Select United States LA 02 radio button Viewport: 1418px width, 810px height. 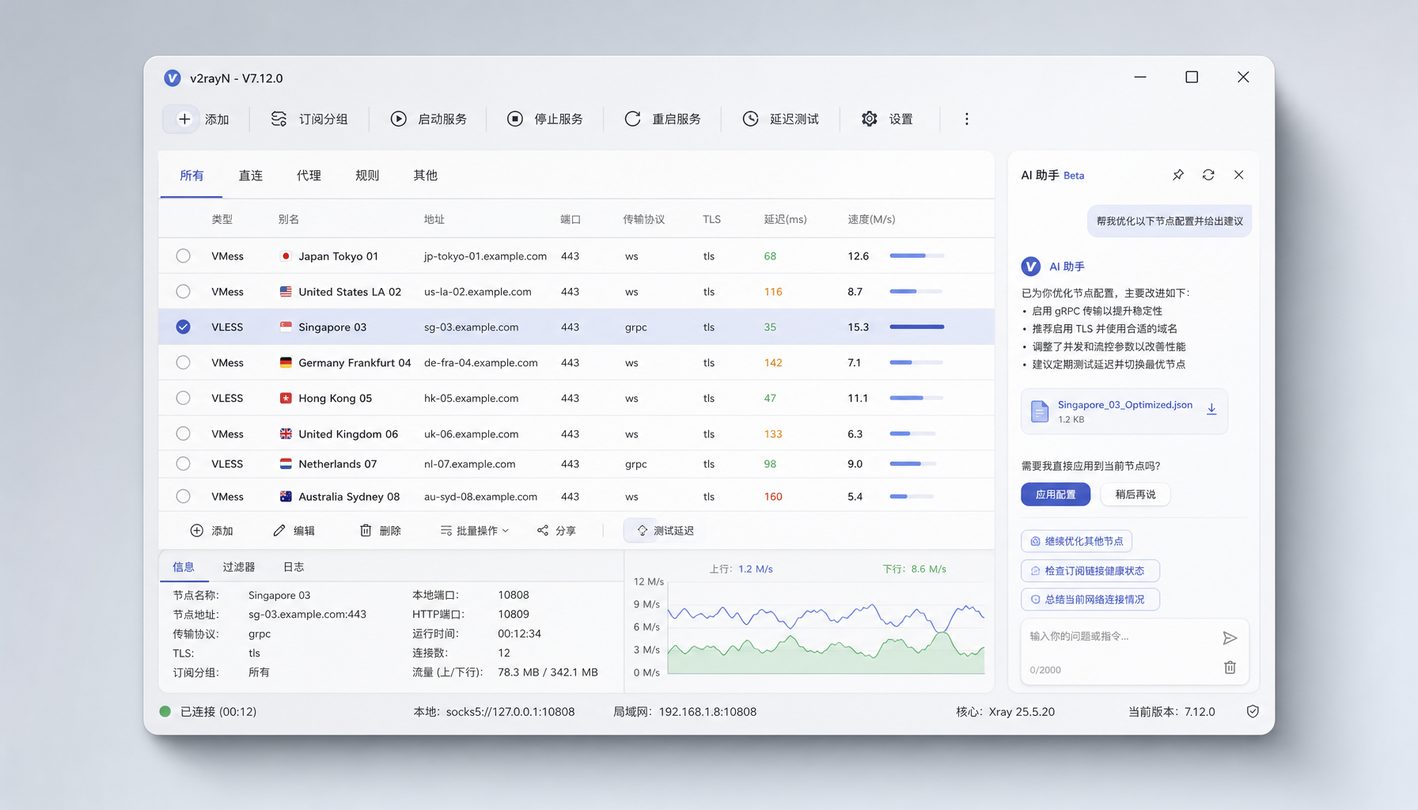[183, 291]
